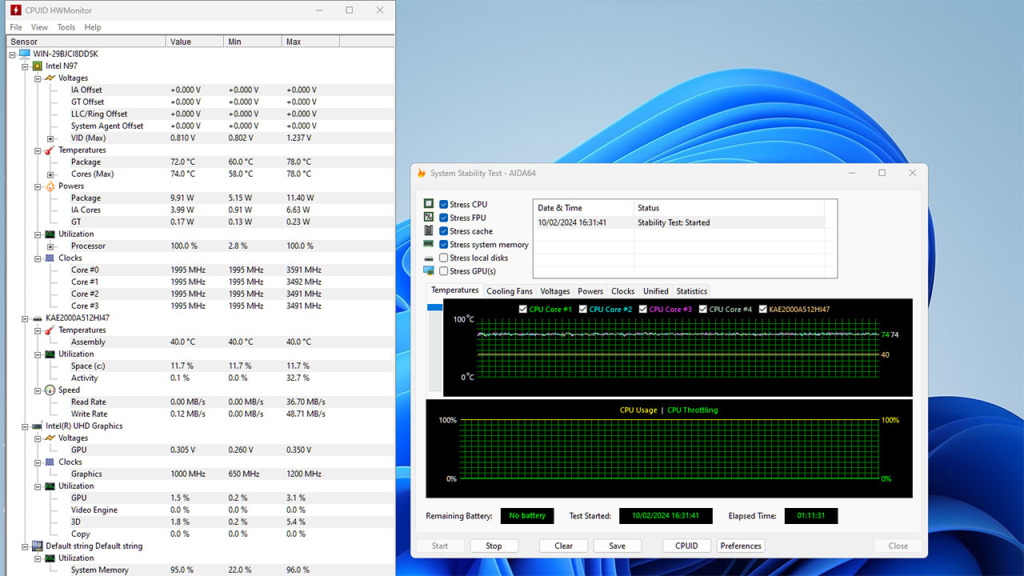Click the CPU icon left of Stress CPU
The width and height of the screenshot is (1024, 576).
click(428, 204)
